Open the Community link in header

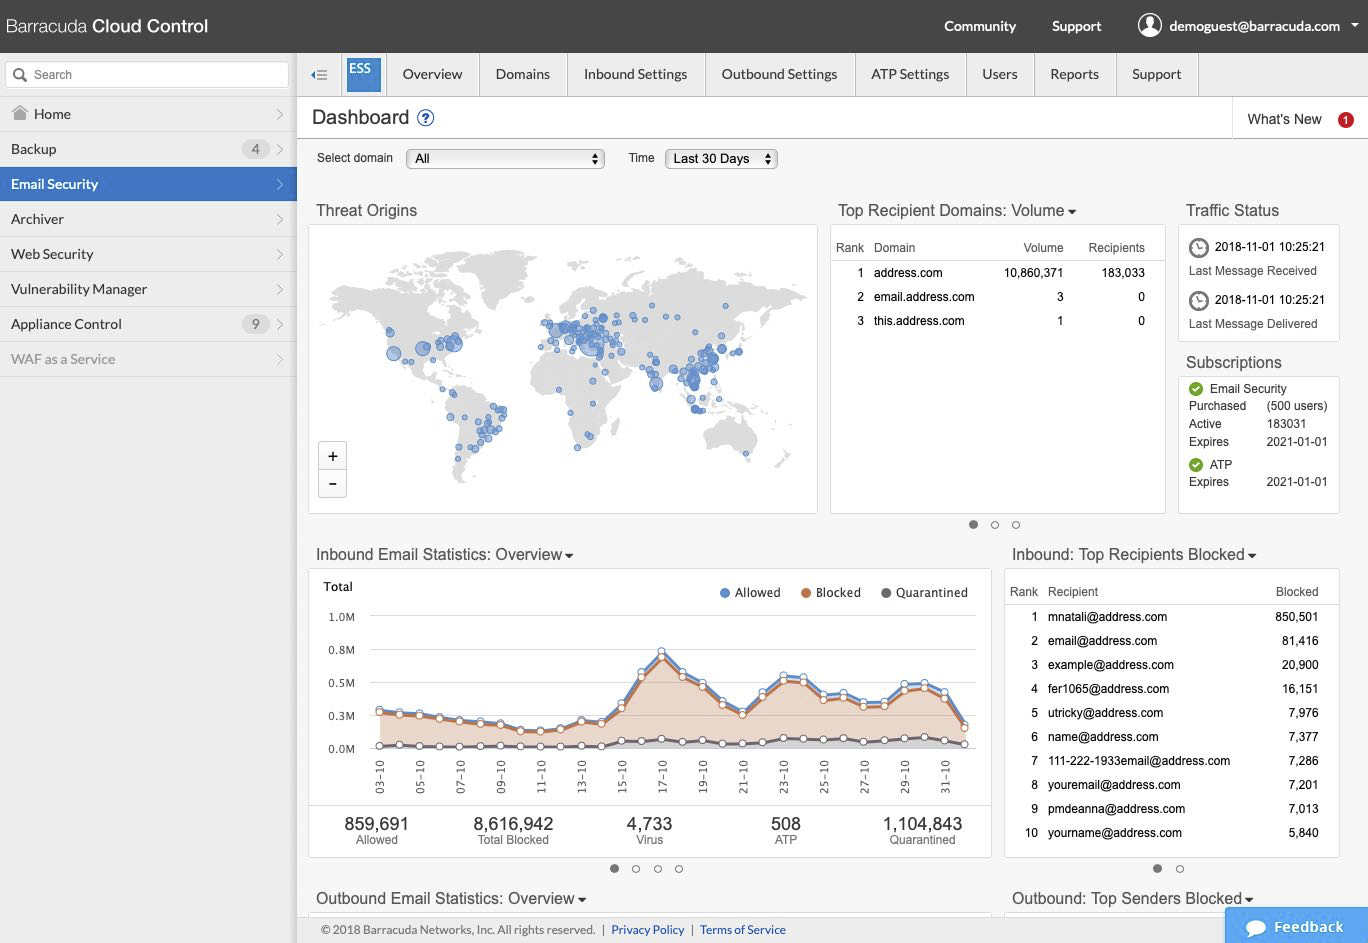coord(980,26)
